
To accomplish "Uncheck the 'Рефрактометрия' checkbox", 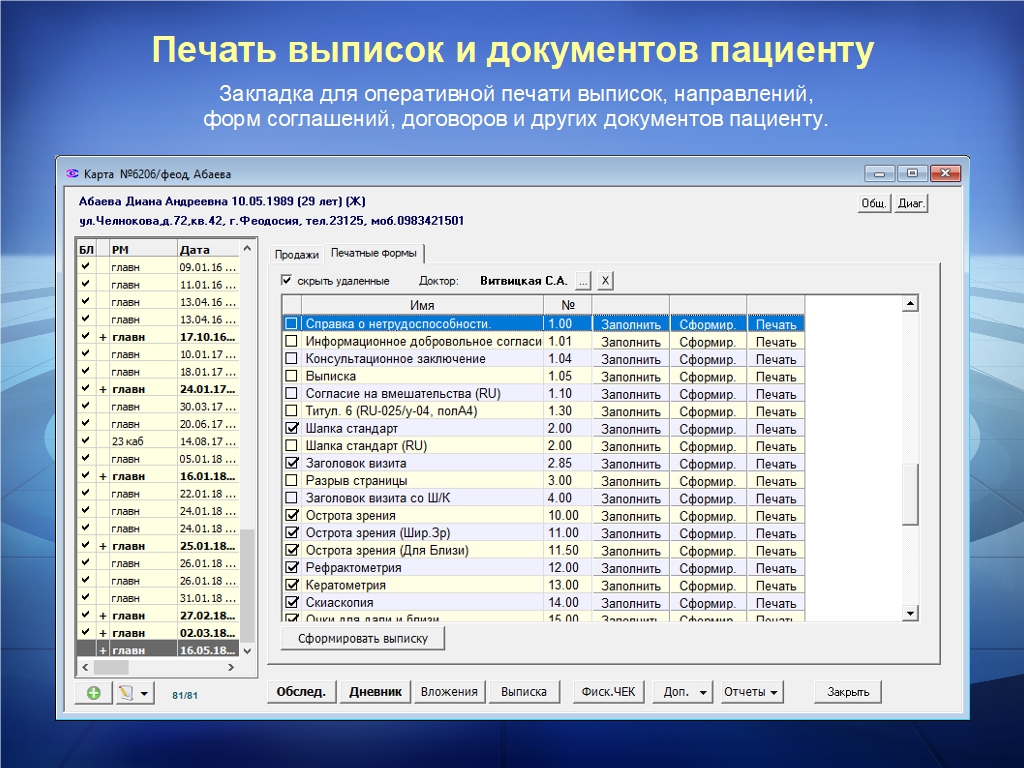I will pyautogui.click(x=291, y=568).
